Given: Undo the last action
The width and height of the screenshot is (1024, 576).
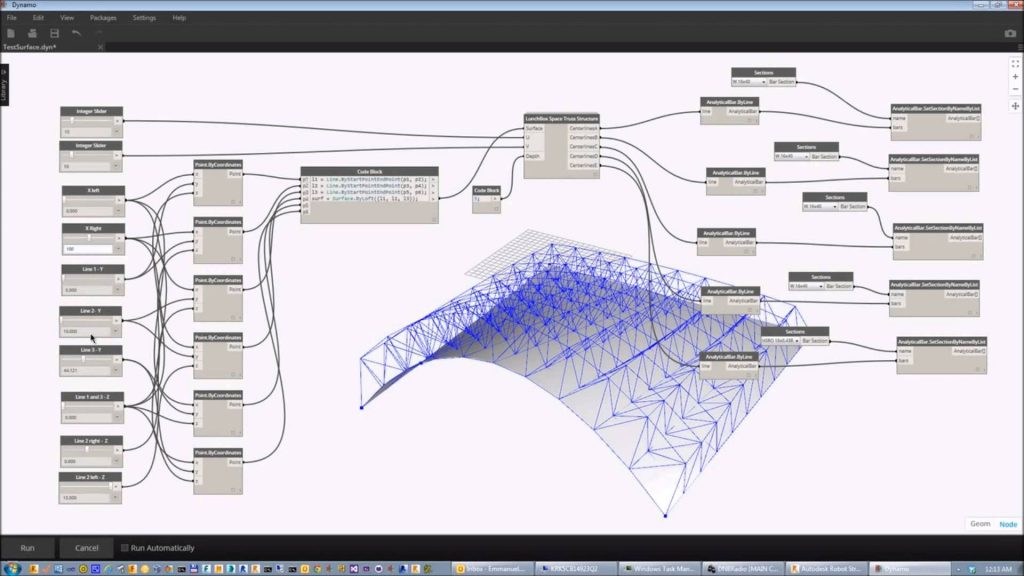Looking at the screenshot, I should tap(75, 32).
